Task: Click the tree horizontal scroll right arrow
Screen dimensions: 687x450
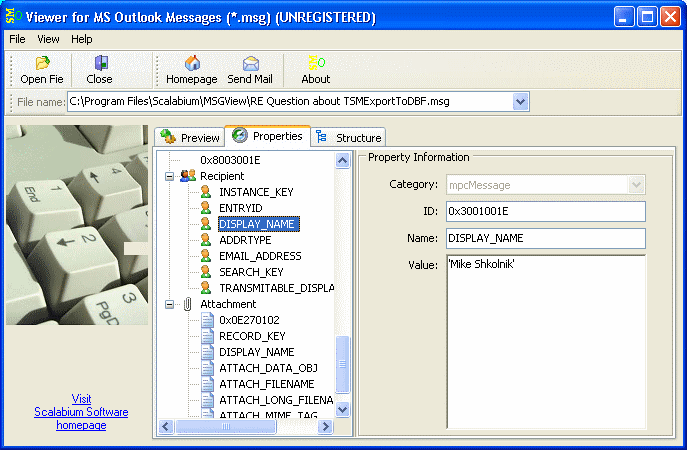Action: coord(325,426)
